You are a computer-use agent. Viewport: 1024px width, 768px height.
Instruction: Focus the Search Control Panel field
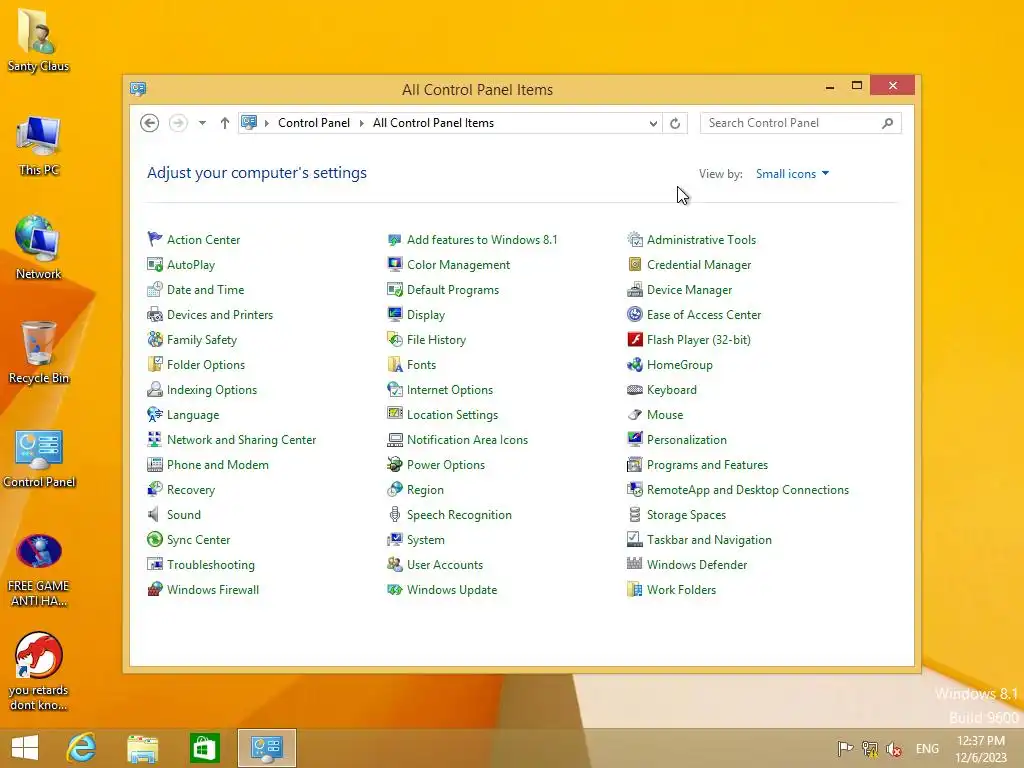[800, 123]
